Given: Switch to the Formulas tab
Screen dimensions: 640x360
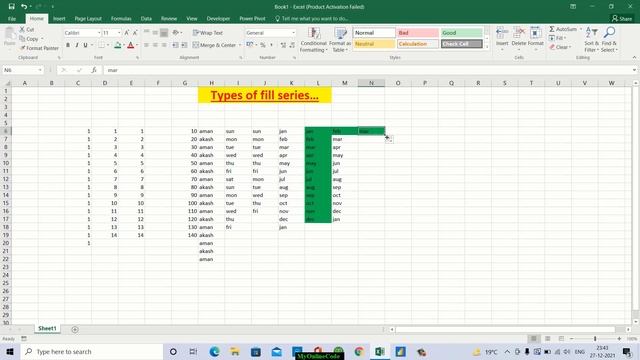Looking at the screenshot, I should (121, 18).
